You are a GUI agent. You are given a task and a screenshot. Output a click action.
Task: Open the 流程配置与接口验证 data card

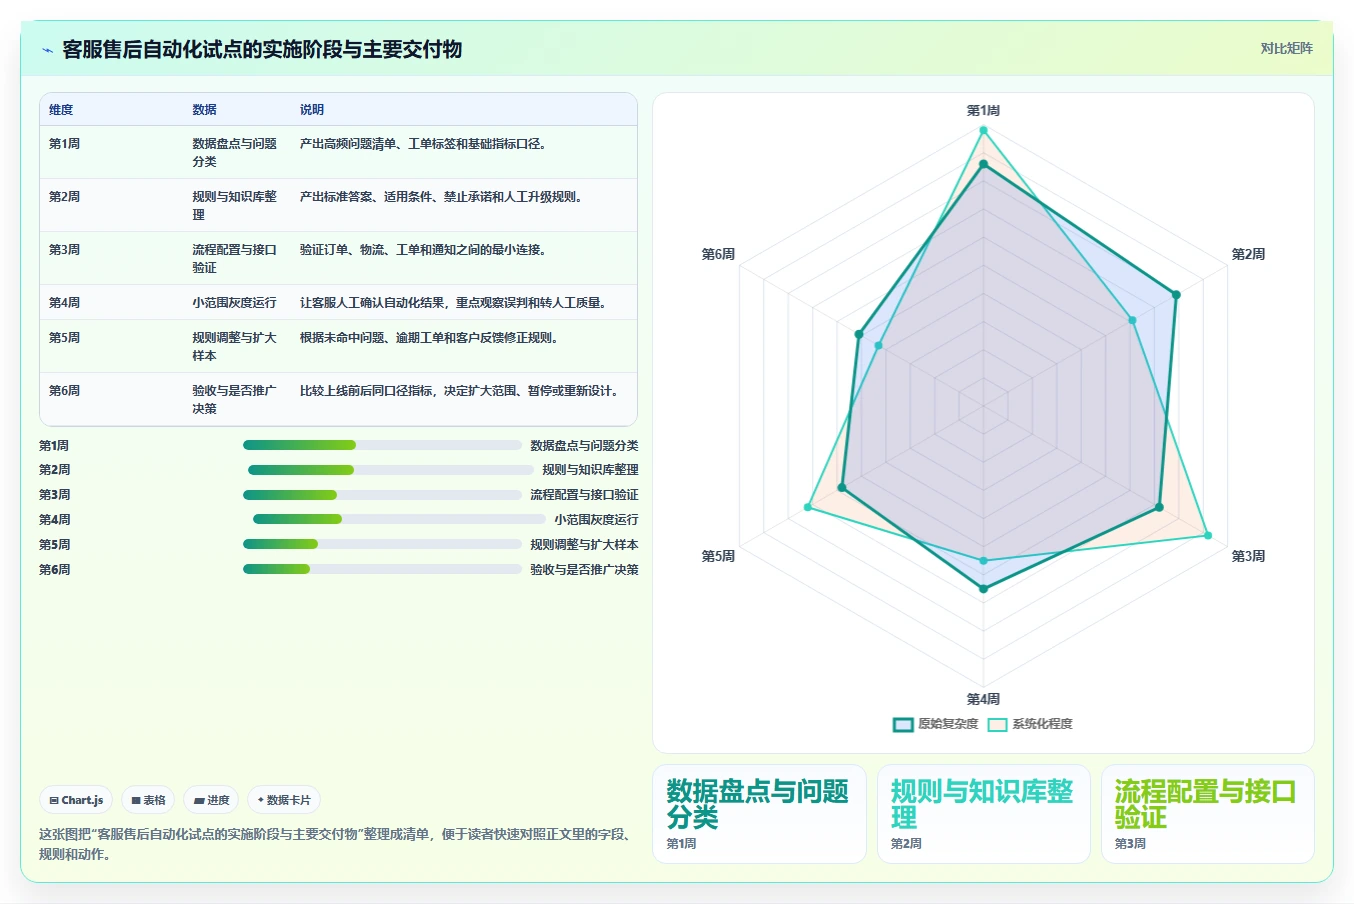click(x=1207, y=814)
